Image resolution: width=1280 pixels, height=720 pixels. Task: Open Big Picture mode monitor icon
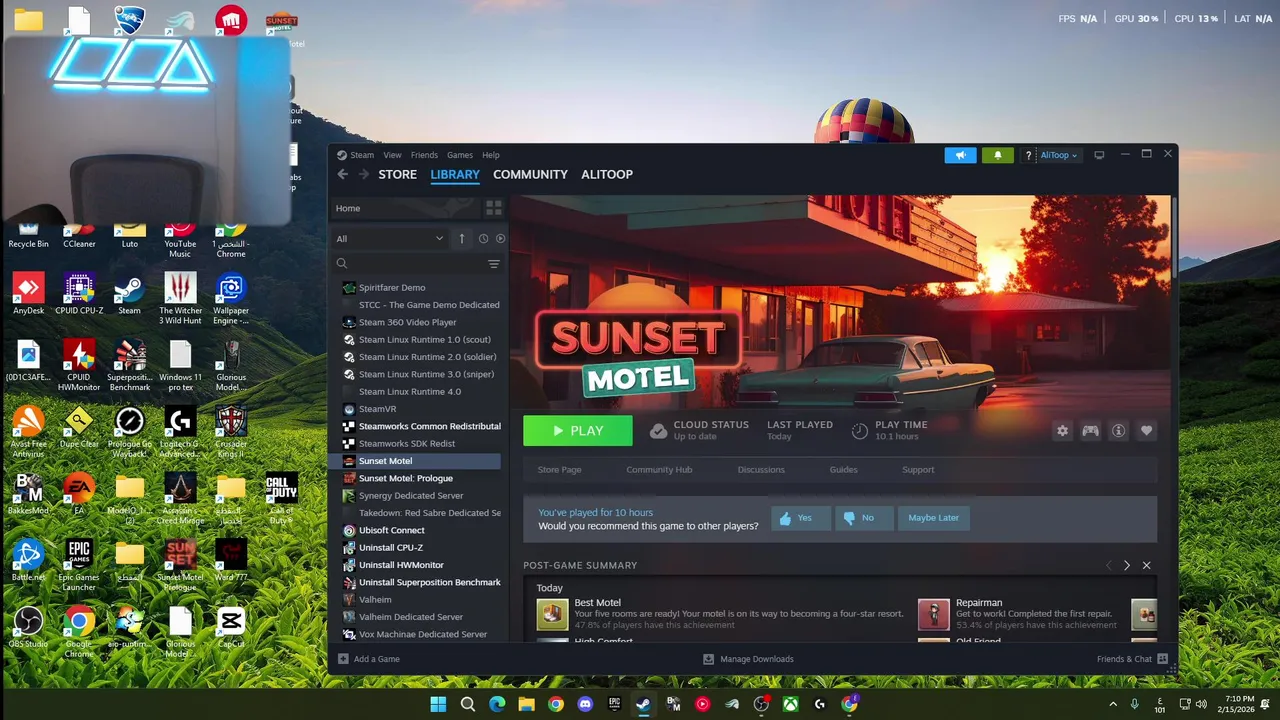[x=1099, y=155]
